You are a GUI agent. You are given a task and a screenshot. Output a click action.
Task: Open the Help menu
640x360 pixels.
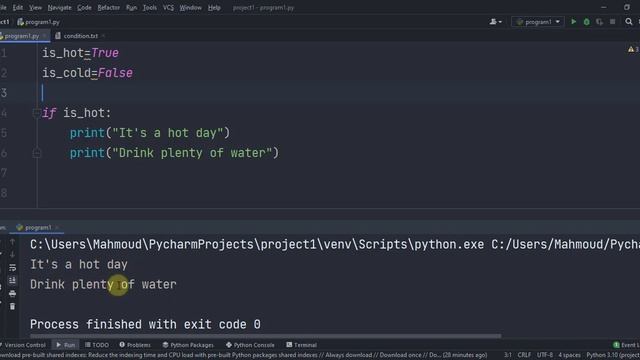pos(214,7)
